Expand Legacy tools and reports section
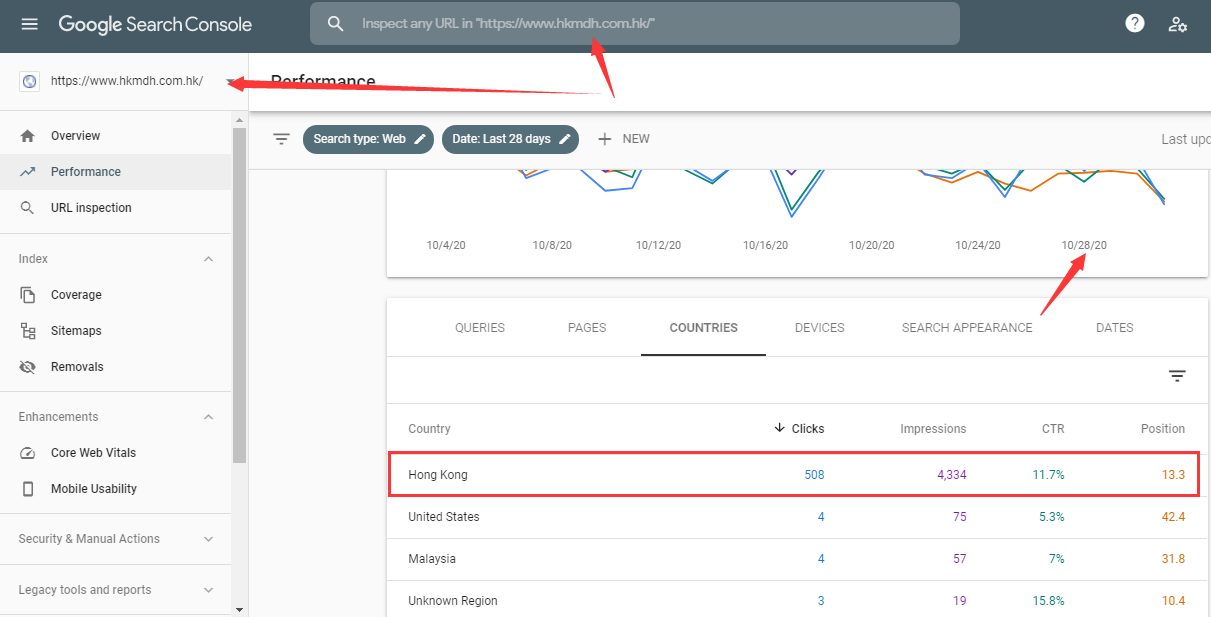The image size is (1211, 617). [x=208, y=590]
